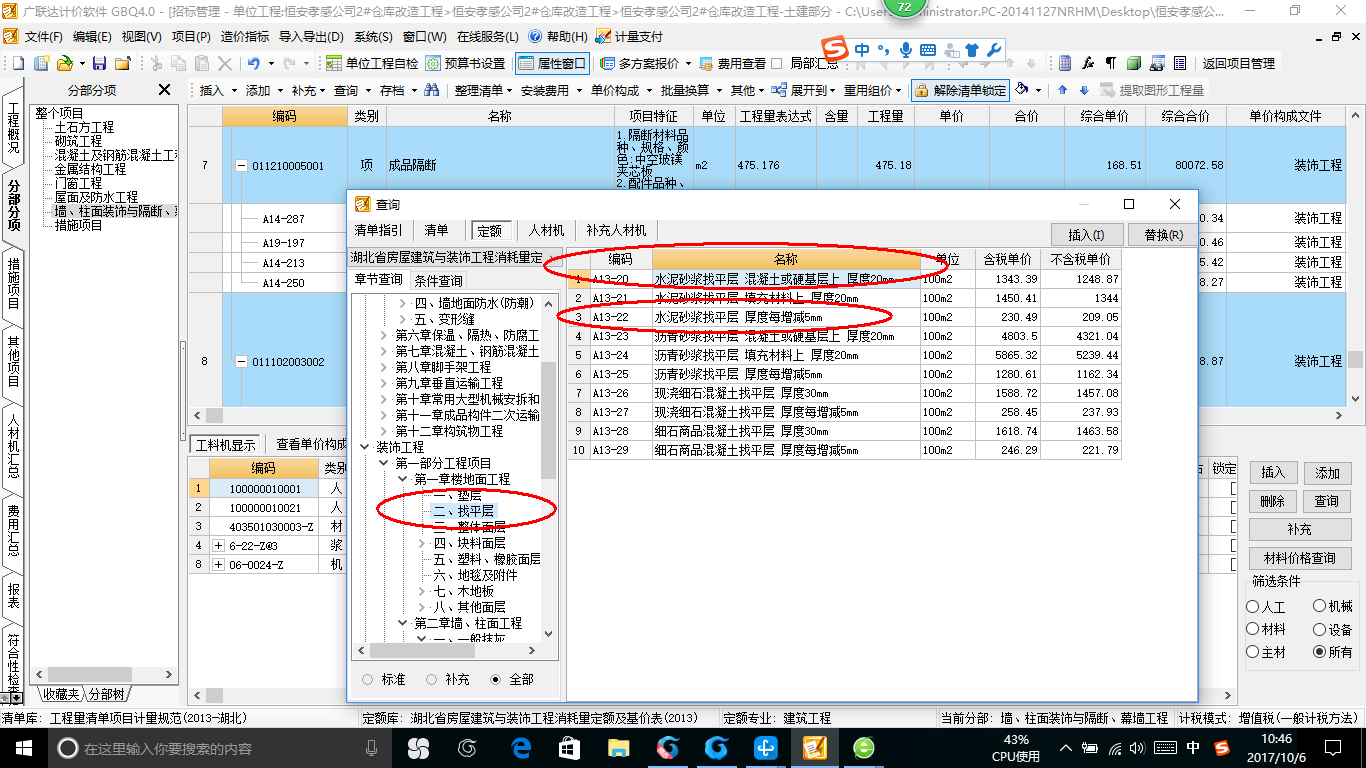Image resolution: width=1366 pixels, height=768 pixels.
Task: Open the 插入 dropdown in toolbar
Action: click(218, 90)
